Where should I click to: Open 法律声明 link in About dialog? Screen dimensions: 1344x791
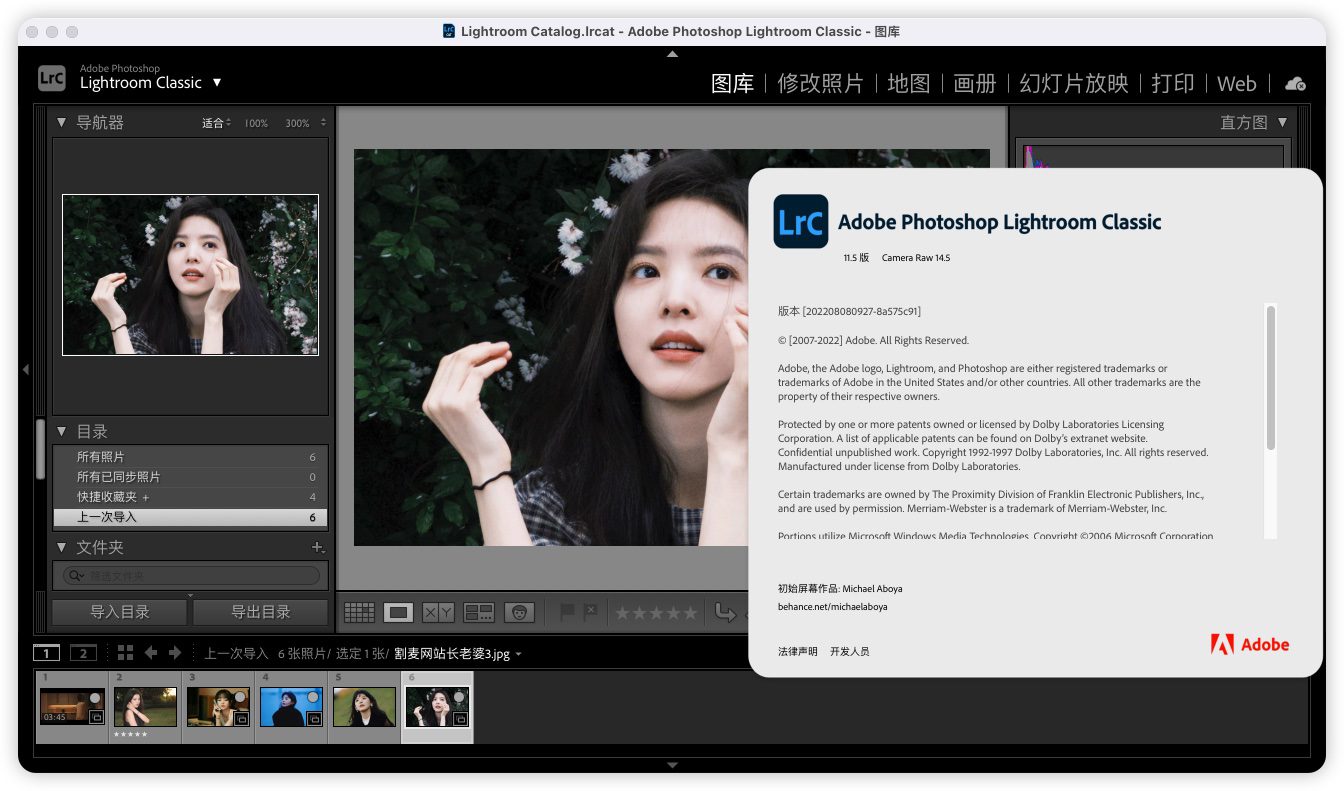point(797,651)
